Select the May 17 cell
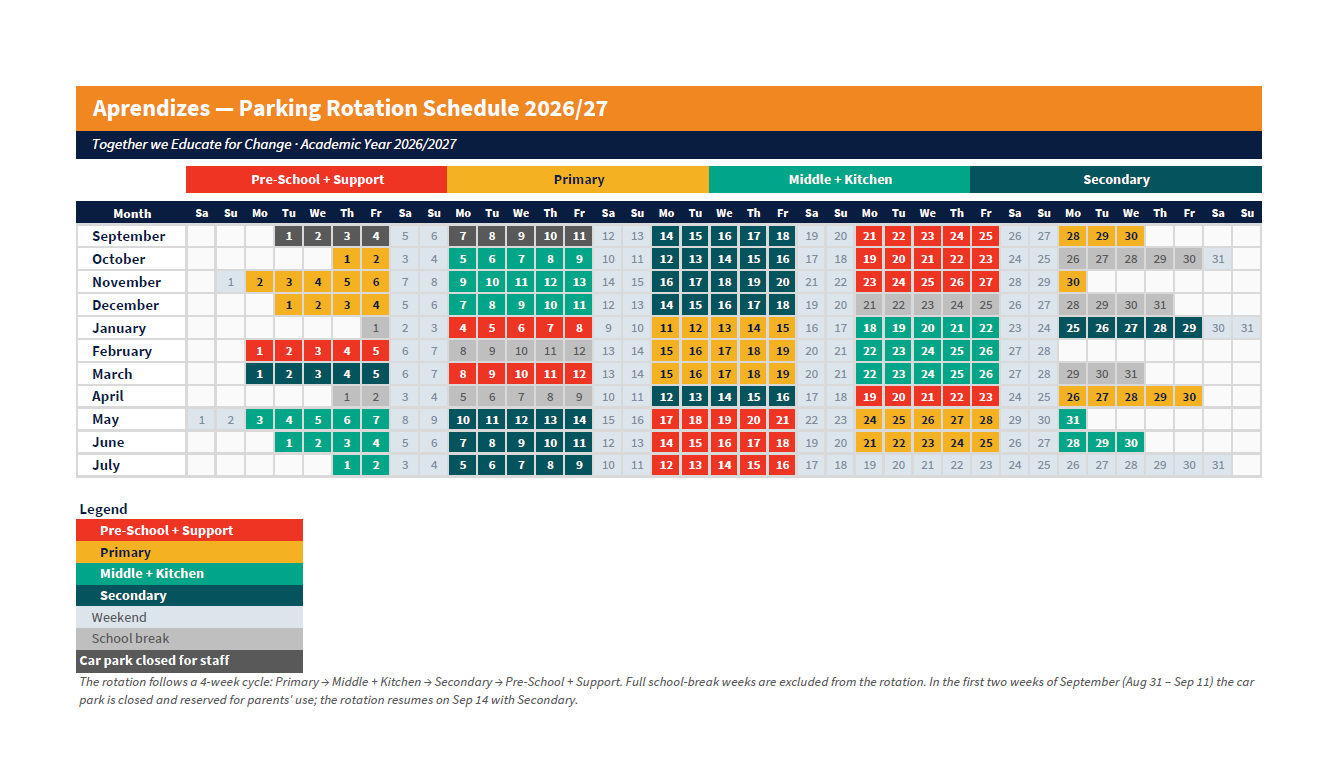1322x770 pixels. [666, 420]
